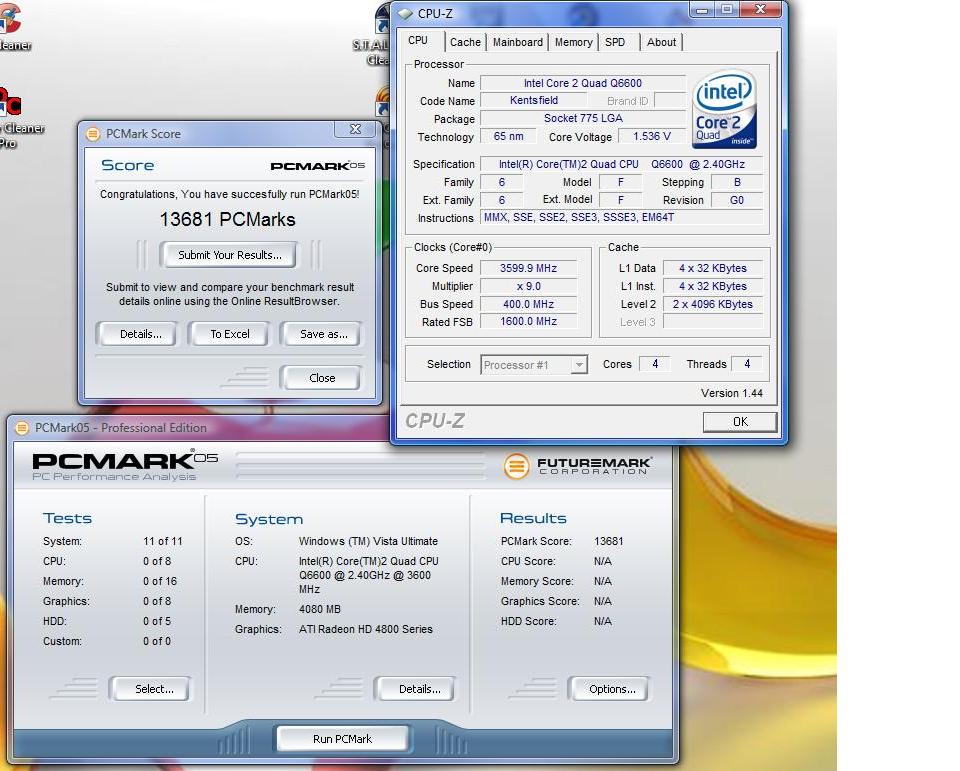Click the Memory tests count 0 of 16
Image resolution: width=960 pixels, height=771 pixels.
pos(160,581)
